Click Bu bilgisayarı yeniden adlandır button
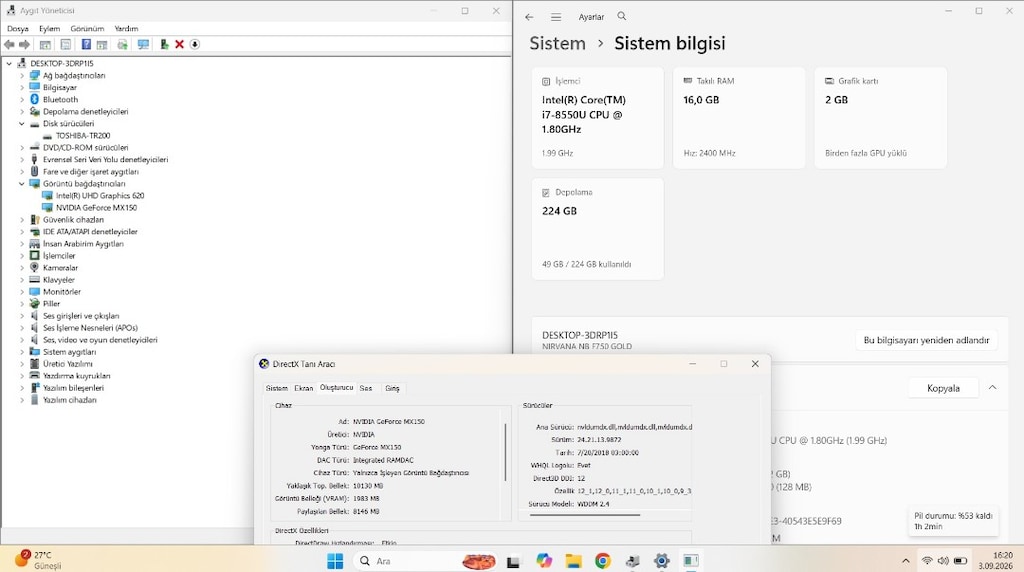This screenshot has width=1024, height=572. pos(926,340)
